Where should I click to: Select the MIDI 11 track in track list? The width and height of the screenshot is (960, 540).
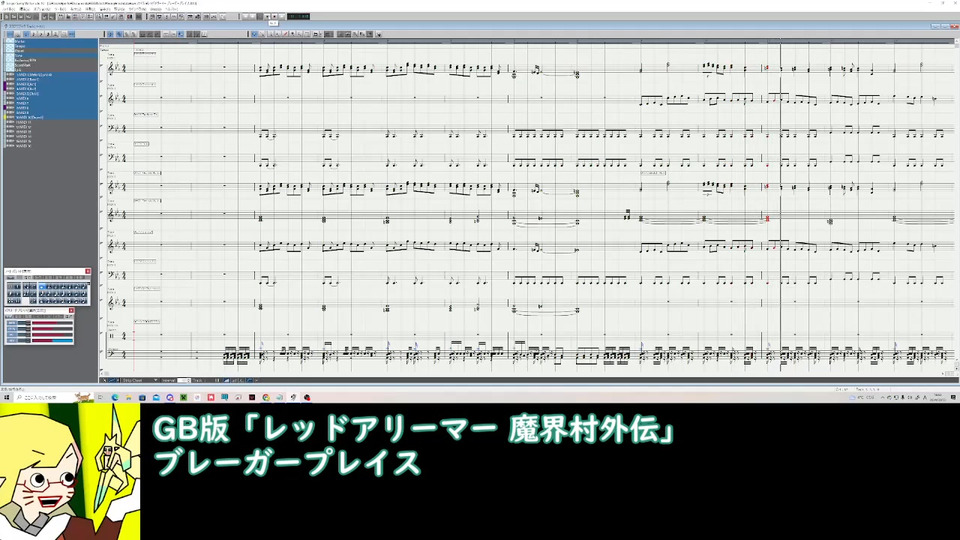point(51,122)
